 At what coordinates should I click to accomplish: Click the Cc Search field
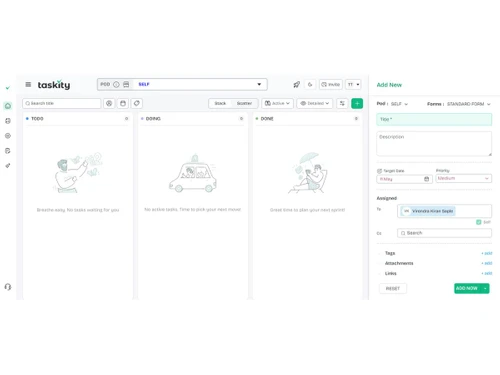(444, 233)
